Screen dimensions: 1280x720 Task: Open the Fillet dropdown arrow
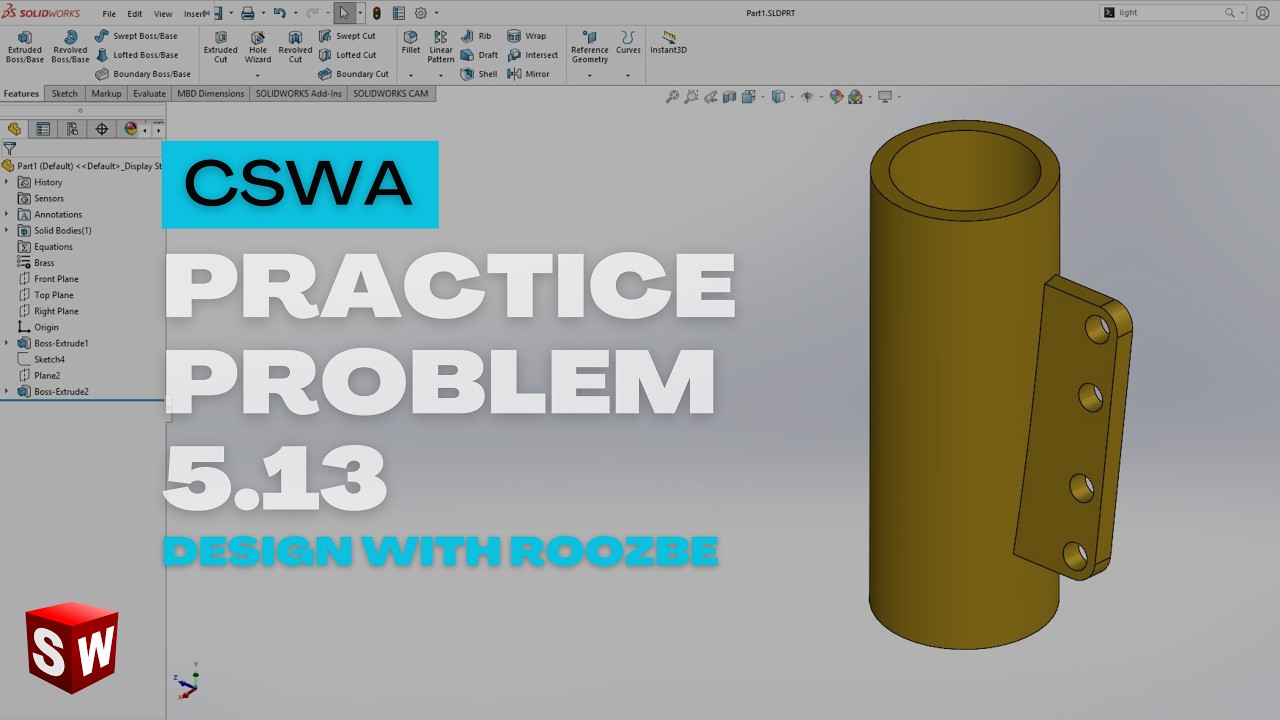(411, 76)
